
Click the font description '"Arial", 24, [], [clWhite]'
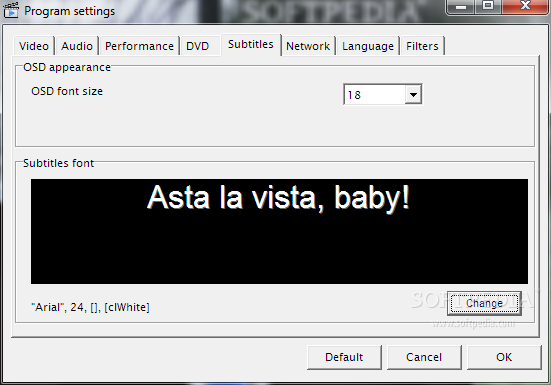tap(90, 307)
